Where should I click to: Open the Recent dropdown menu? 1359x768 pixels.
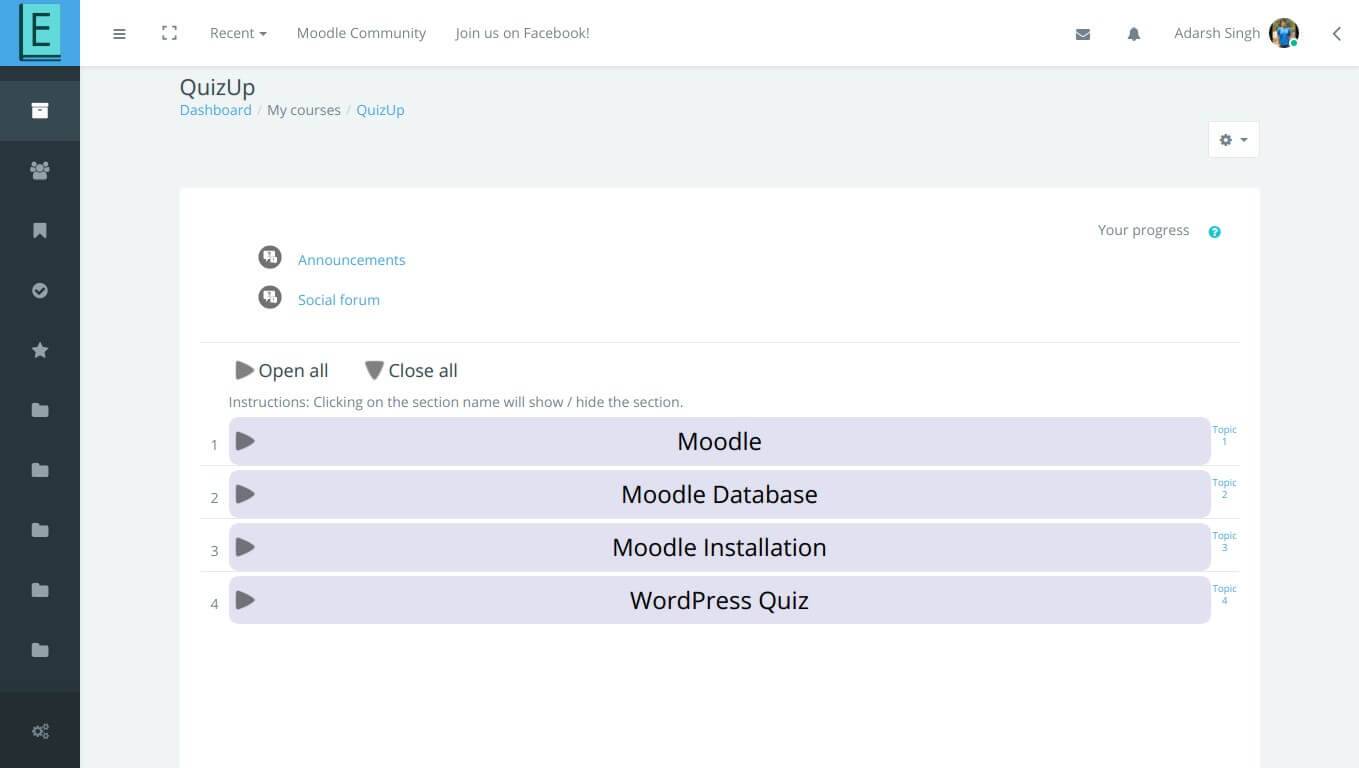point(238,33)
